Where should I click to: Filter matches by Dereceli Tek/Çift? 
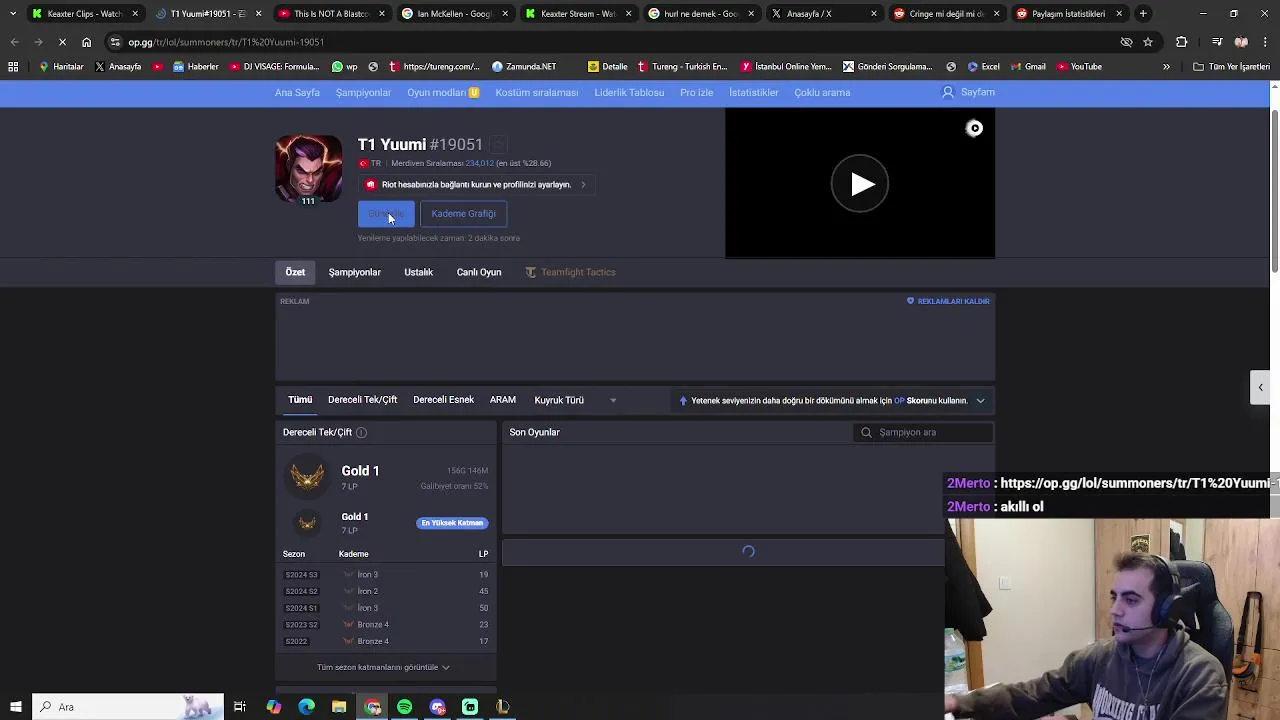[x=362, y=400]
